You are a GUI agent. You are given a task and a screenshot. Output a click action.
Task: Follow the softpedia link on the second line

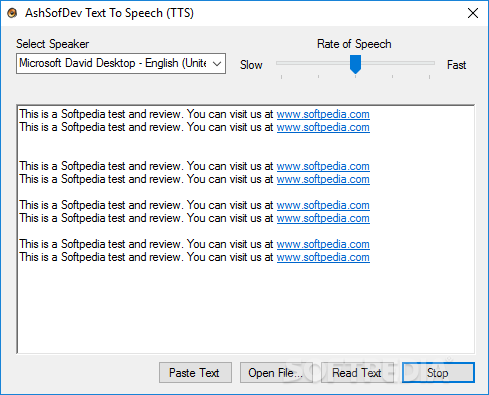(x=323, y=127)
